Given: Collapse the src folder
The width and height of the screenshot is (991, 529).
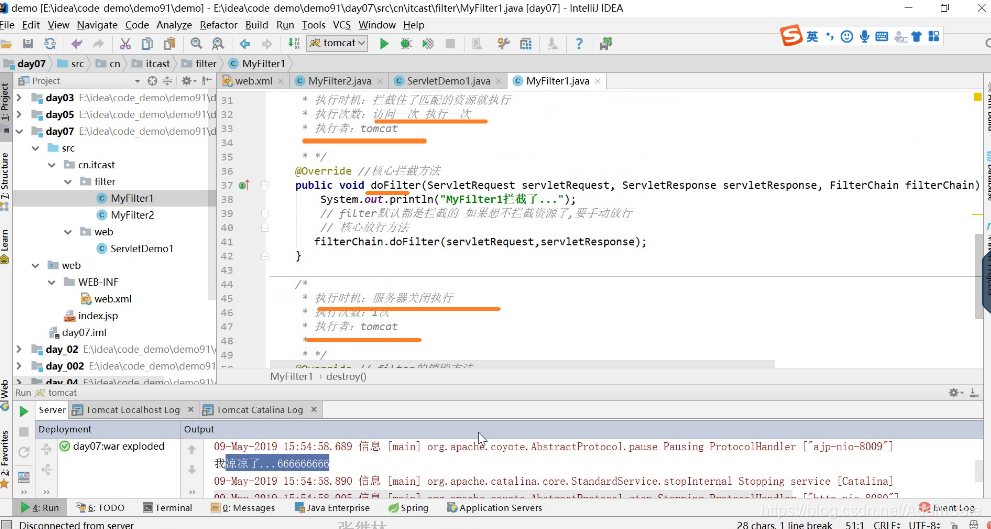Looking at the screenshot, I should coord(35,148).
